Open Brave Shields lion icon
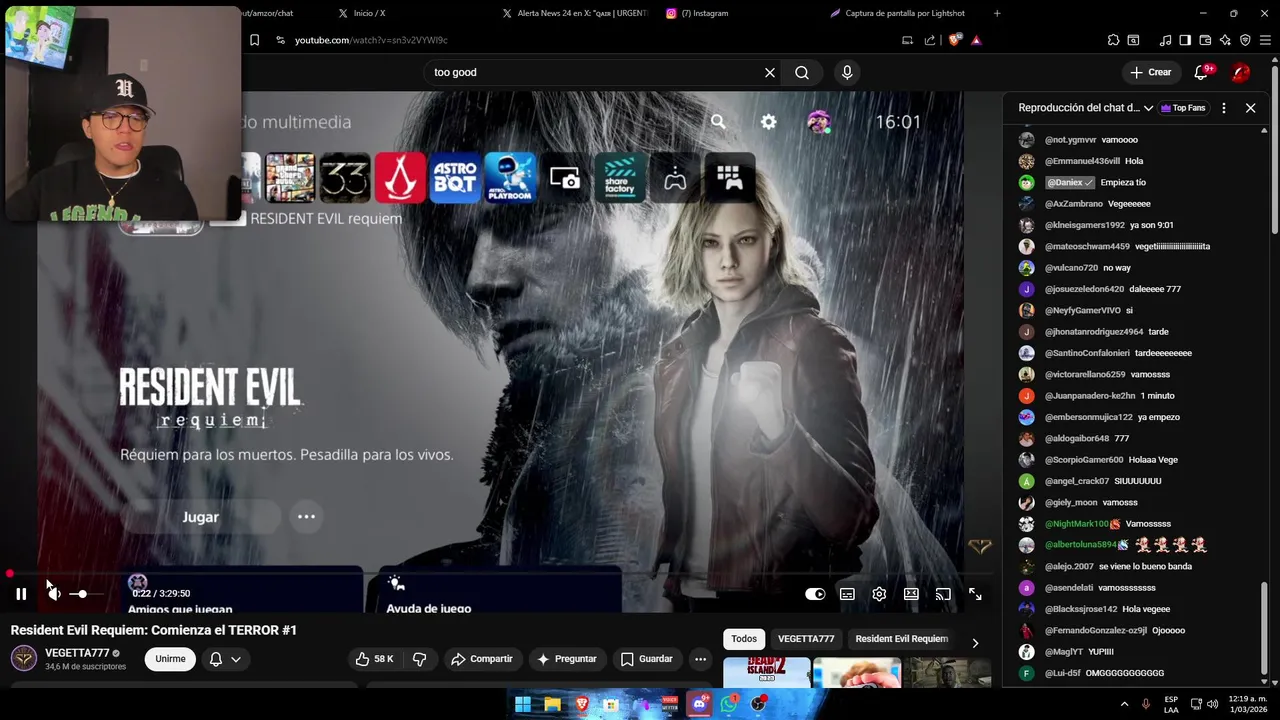The width and height of the screenshot is (1280, 720). pos(954,40)
